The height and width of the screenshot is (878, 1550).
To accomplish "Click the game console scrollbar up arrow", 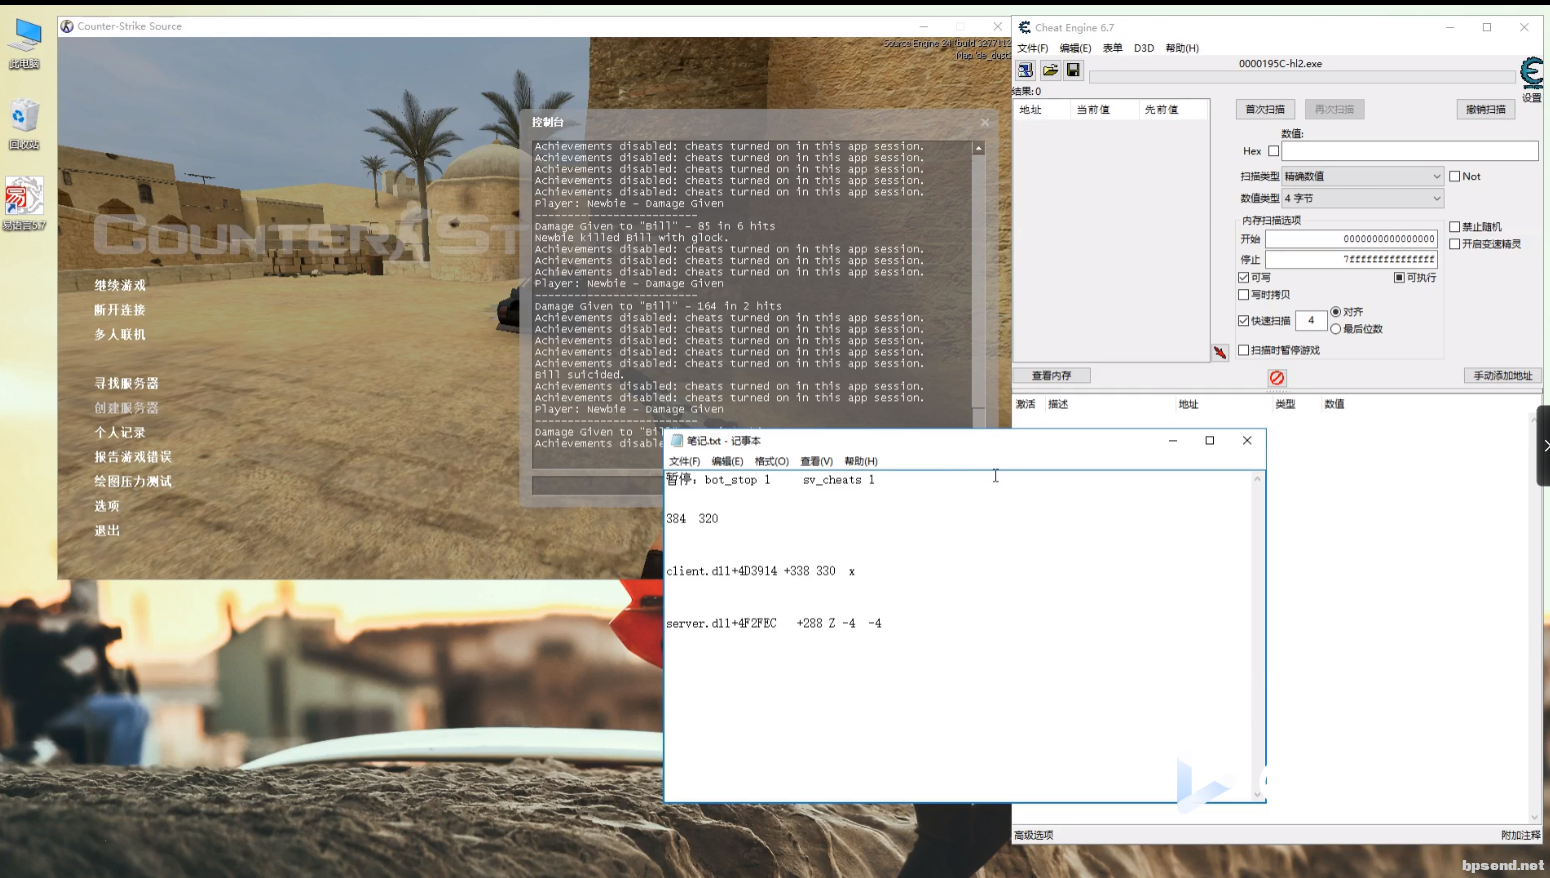I will 979,147.
